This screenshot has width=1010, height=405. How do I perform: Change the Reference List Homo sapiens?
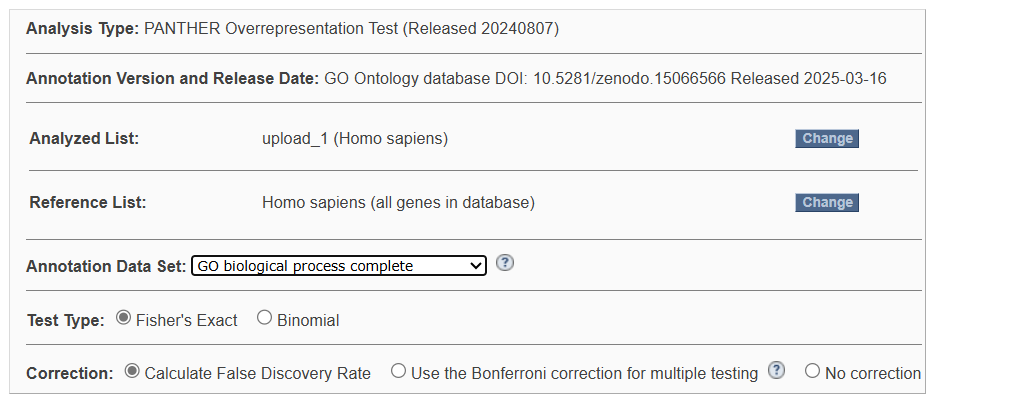pyautogui.click(x=827, y=202)
